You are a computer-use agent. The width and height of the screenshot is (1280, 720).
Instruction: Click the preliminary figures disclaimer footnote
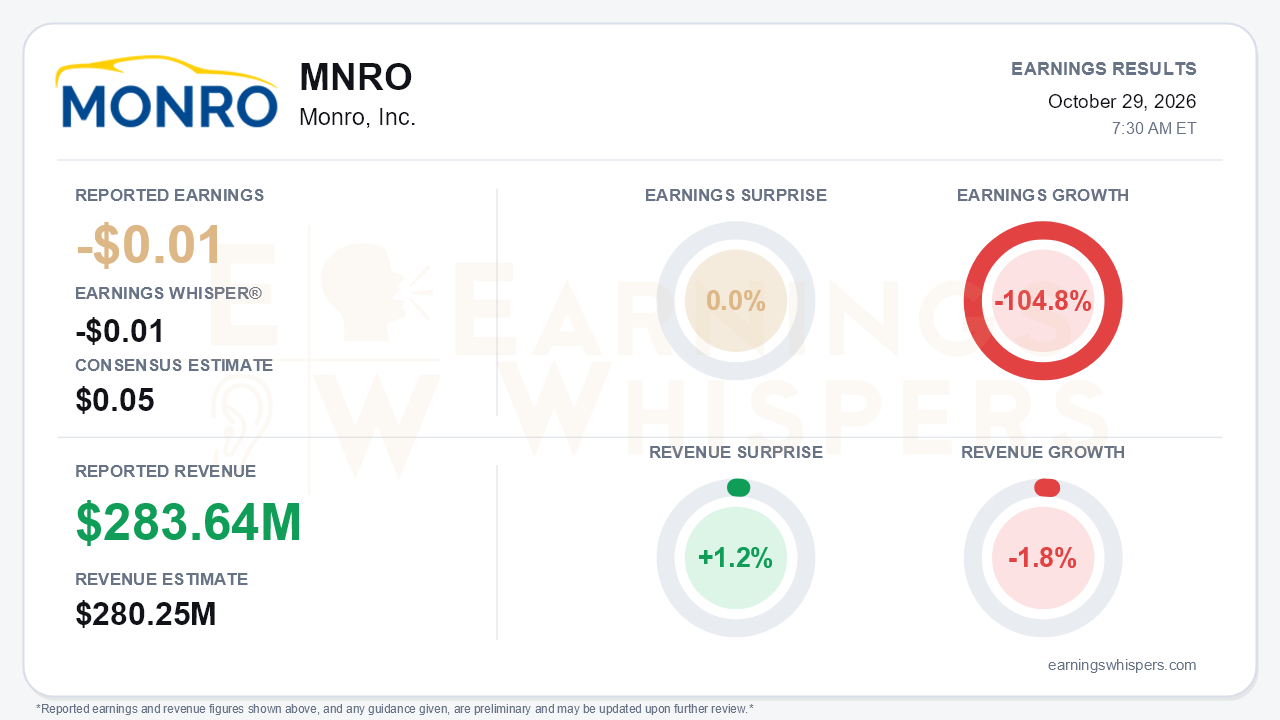click(395, 709)
